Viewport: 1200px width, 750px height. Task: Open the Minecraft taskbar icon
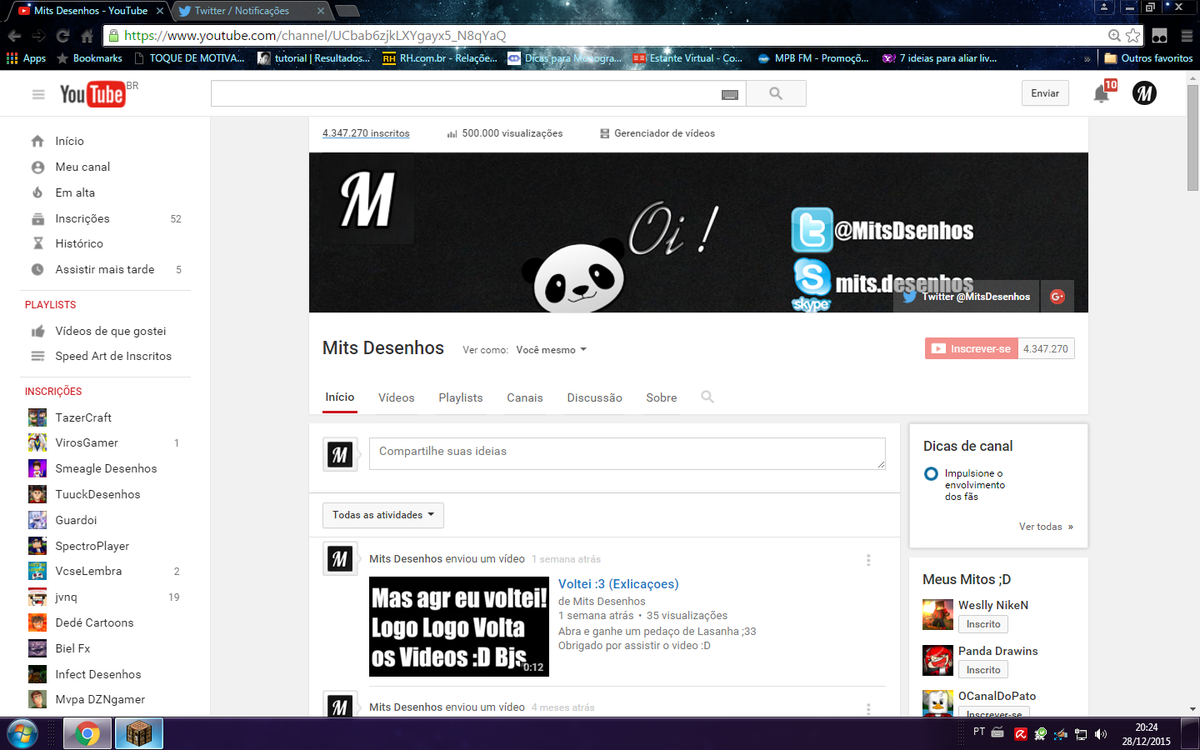139,735
